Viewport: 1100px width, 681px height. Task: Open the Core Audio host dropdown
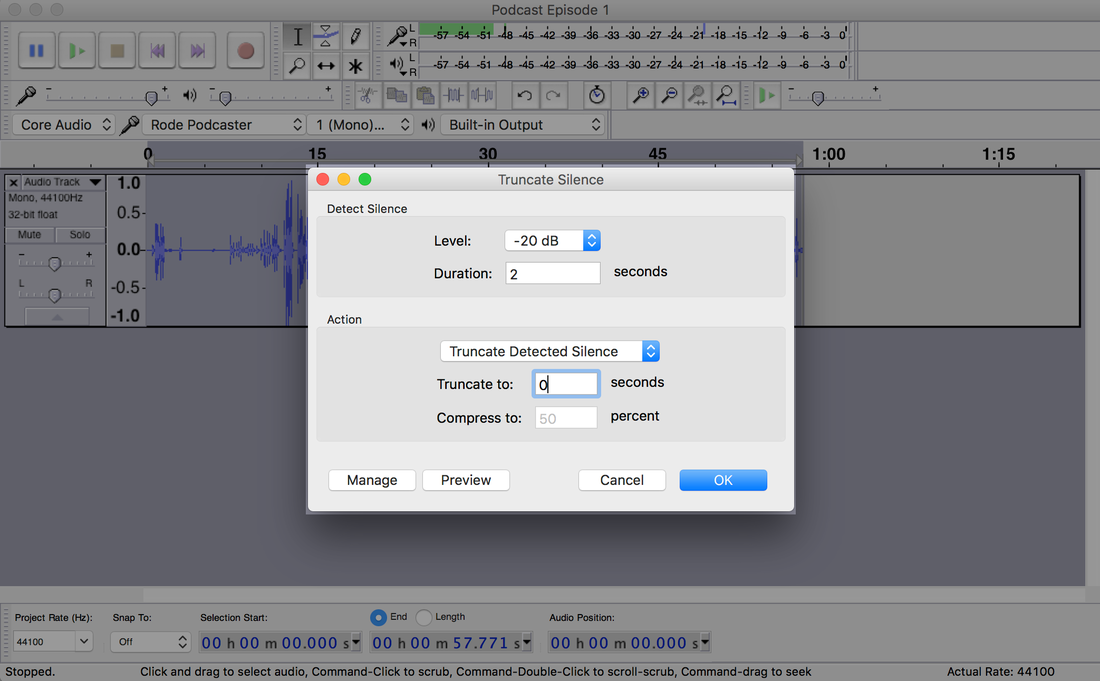click(64, 125)
